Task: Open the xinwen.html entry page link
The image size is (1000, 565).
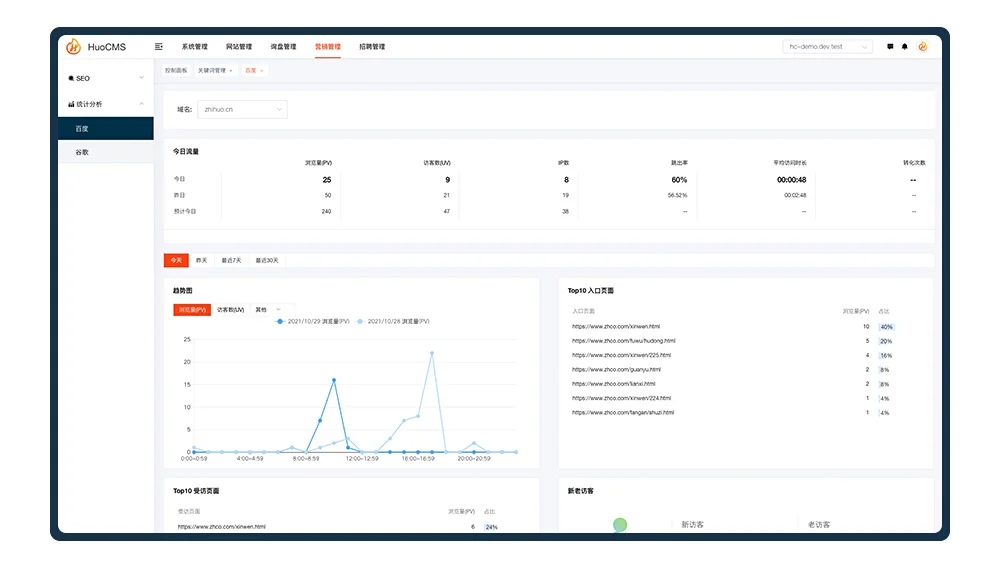Action: coord(616,327)
